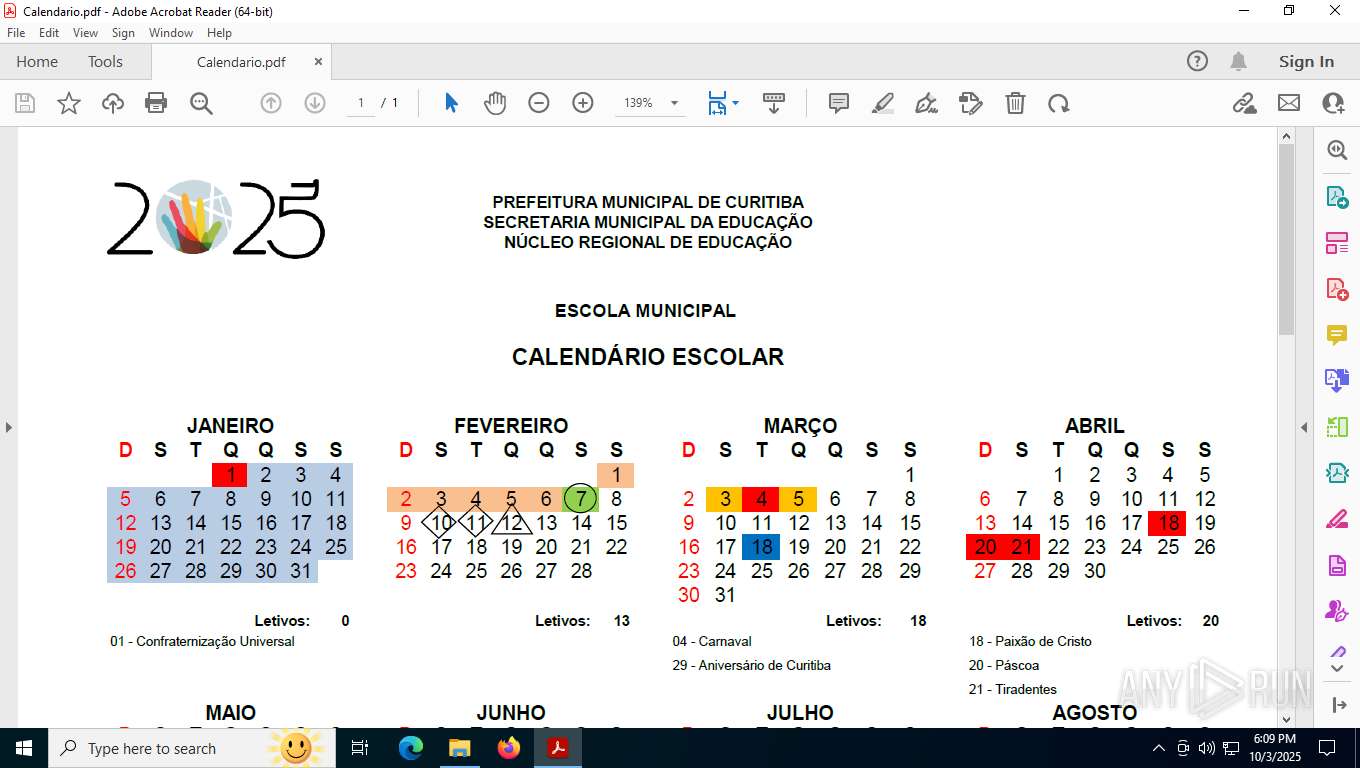The height and width of the screenshot is (768, 1360).
Task: Click the page number field
Action: tap(361, 103)
